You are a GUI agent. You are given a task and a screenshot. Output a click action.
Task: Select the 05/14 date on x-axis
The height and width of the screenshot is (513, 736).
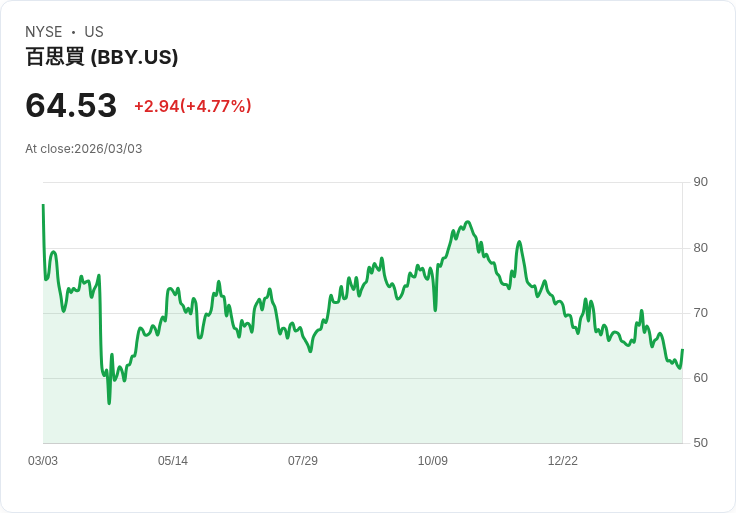173,461
